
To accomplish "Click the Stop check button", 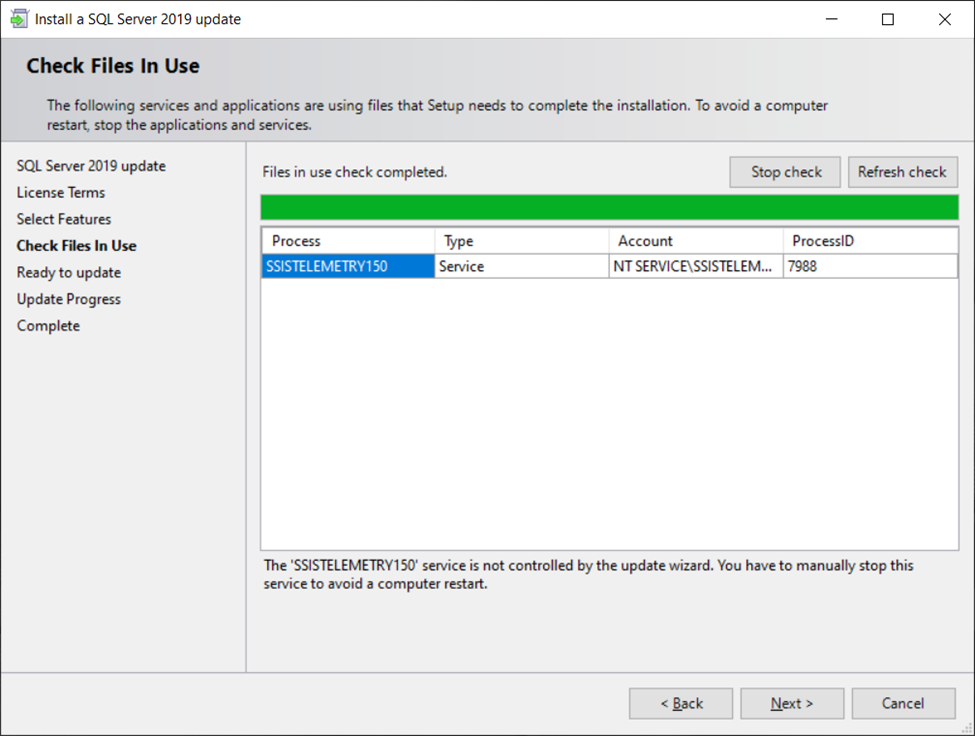I will coord(785,172).
